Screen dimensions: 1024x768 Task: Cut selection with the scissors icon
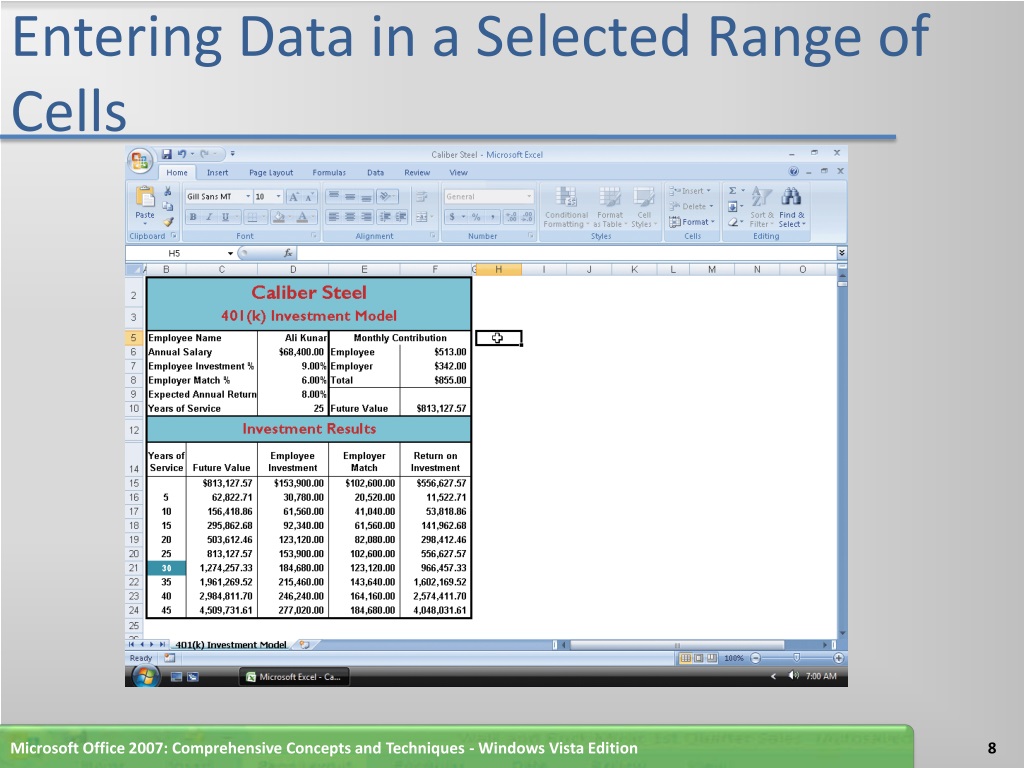168,191
